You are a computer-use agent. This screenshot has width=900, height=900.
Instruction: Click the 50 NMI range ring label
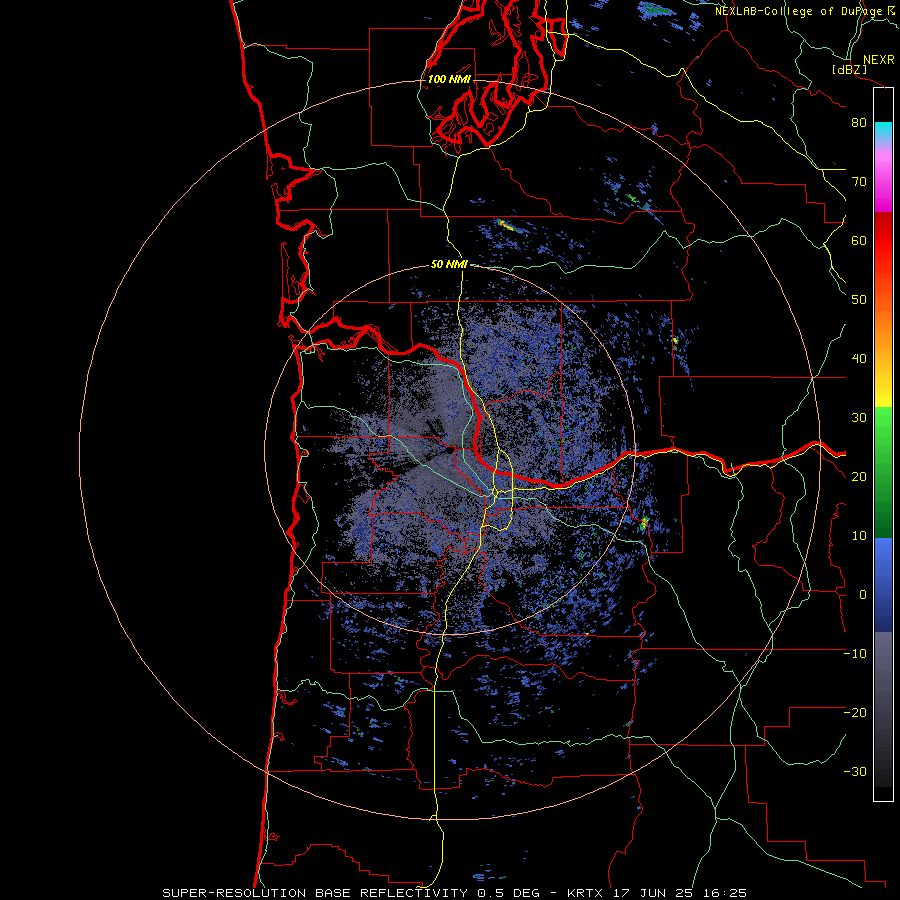[449, 265]
